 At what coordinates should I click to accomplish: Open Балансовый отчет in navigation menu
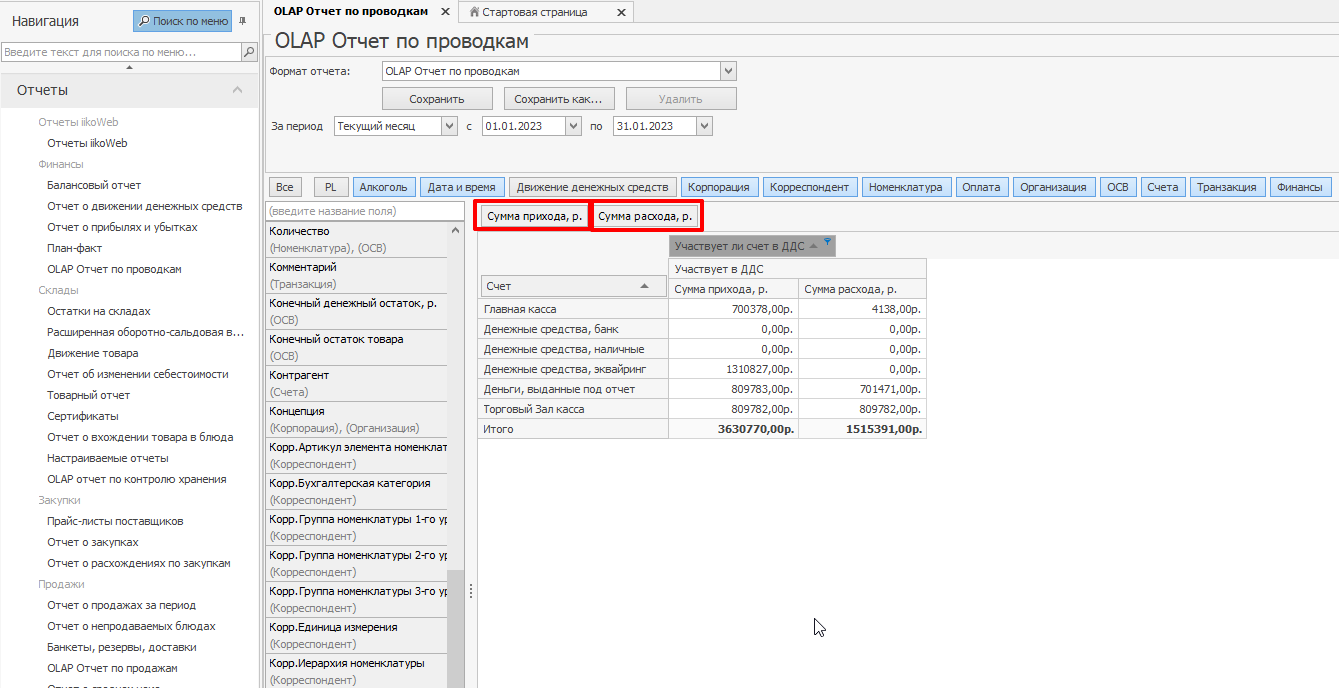94,185
